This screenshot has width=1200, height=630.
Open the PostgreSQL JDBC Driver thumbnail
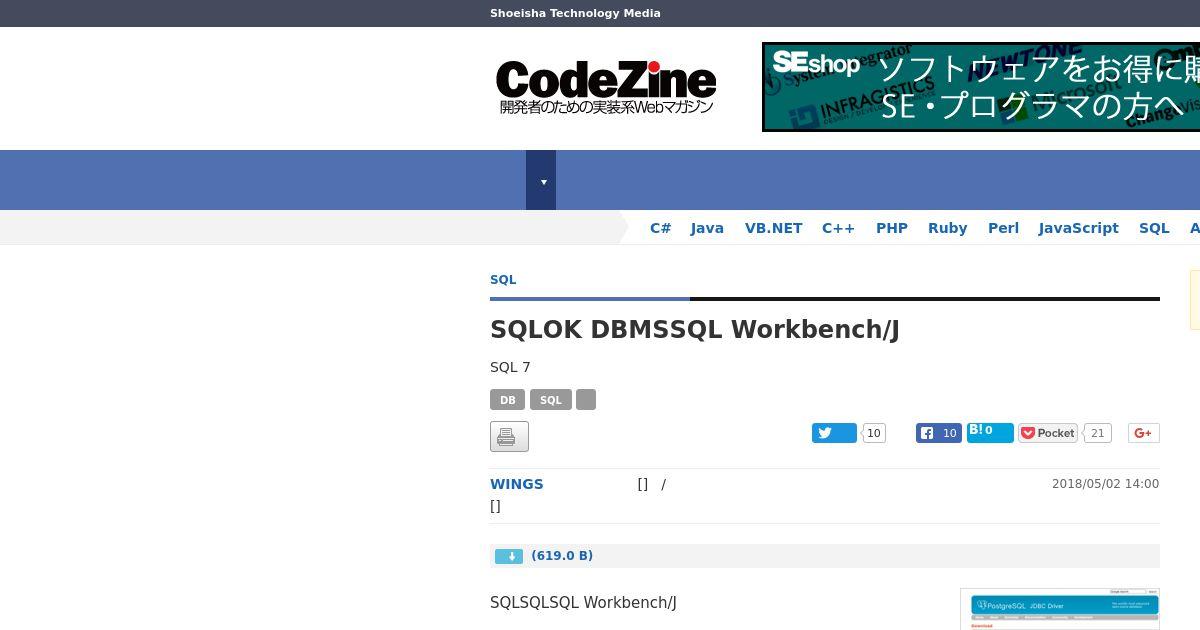click(x=1060, y=609)
